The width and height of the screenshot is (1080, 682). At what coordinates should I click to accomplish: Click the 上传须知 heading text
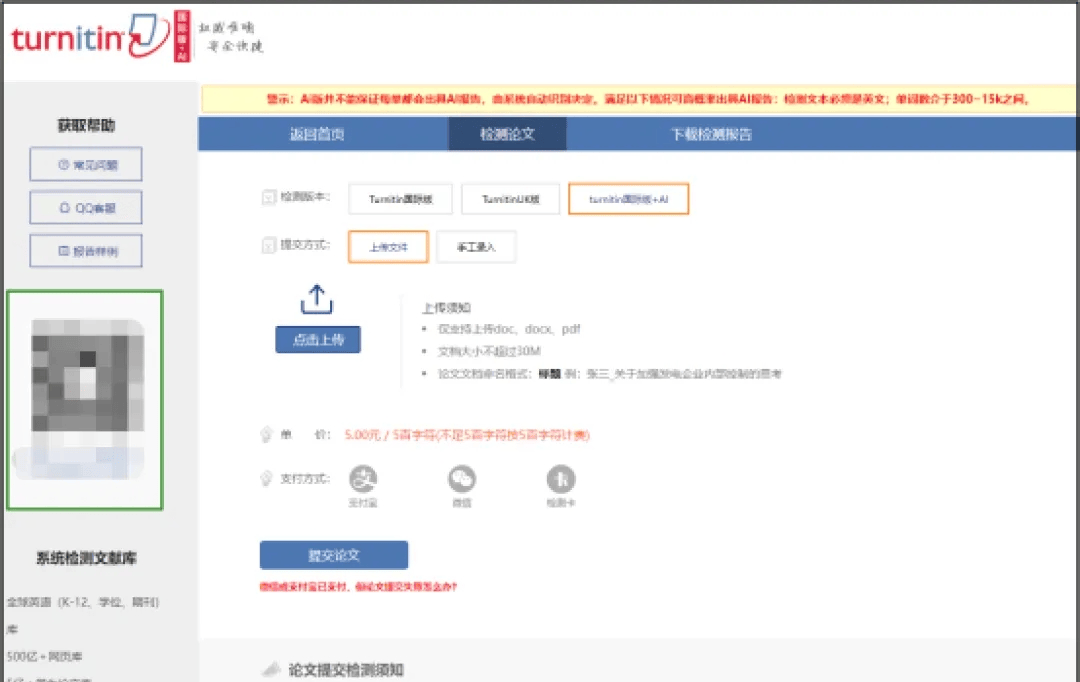pos(446,308)
